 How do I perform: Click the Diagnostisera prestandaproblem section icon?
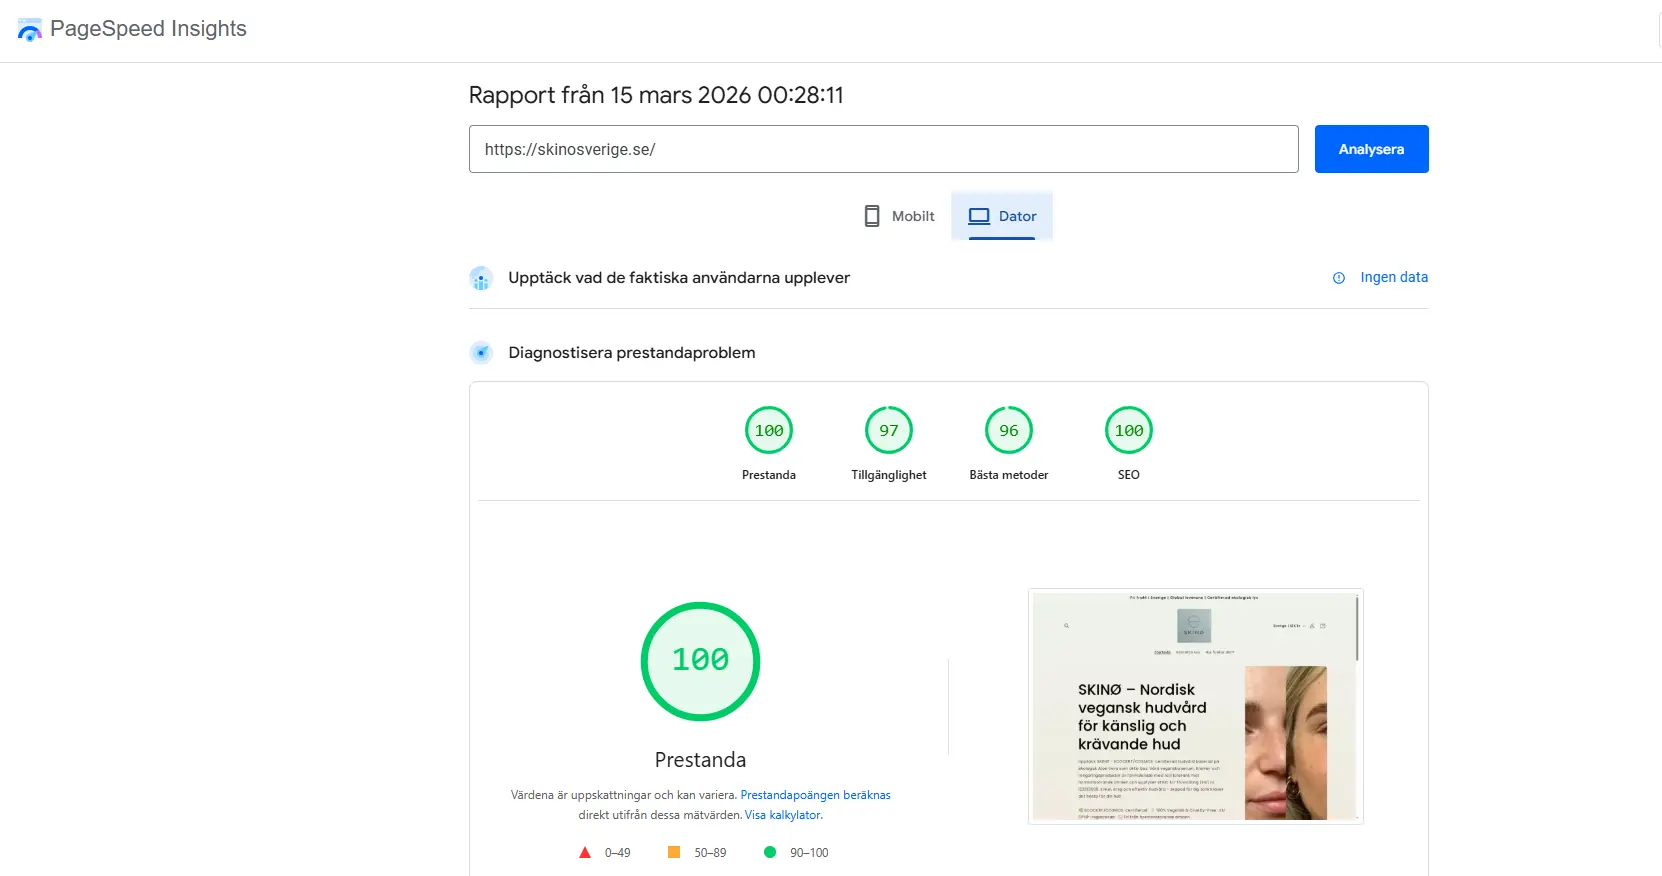pos(481,353)
